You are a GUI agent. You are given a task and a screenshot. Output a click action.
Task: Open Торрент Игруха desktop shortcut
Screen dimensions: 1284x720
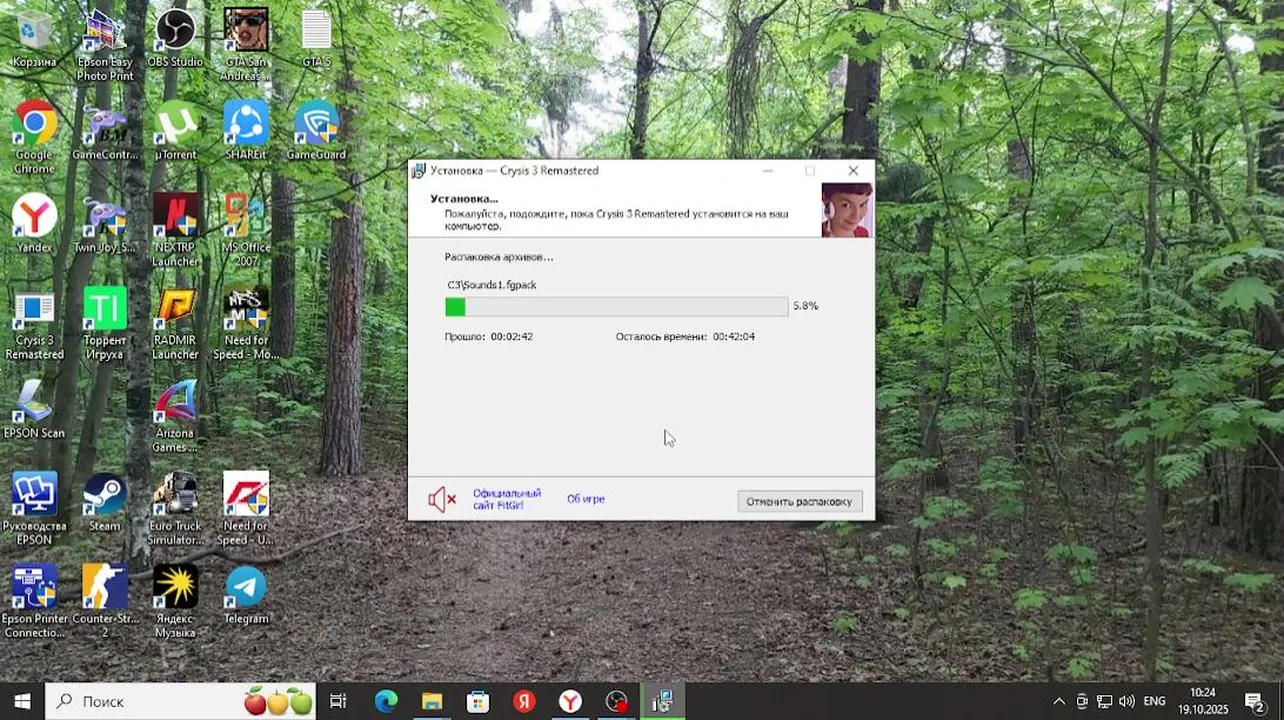pyautogui.click(x=105, y=324)
